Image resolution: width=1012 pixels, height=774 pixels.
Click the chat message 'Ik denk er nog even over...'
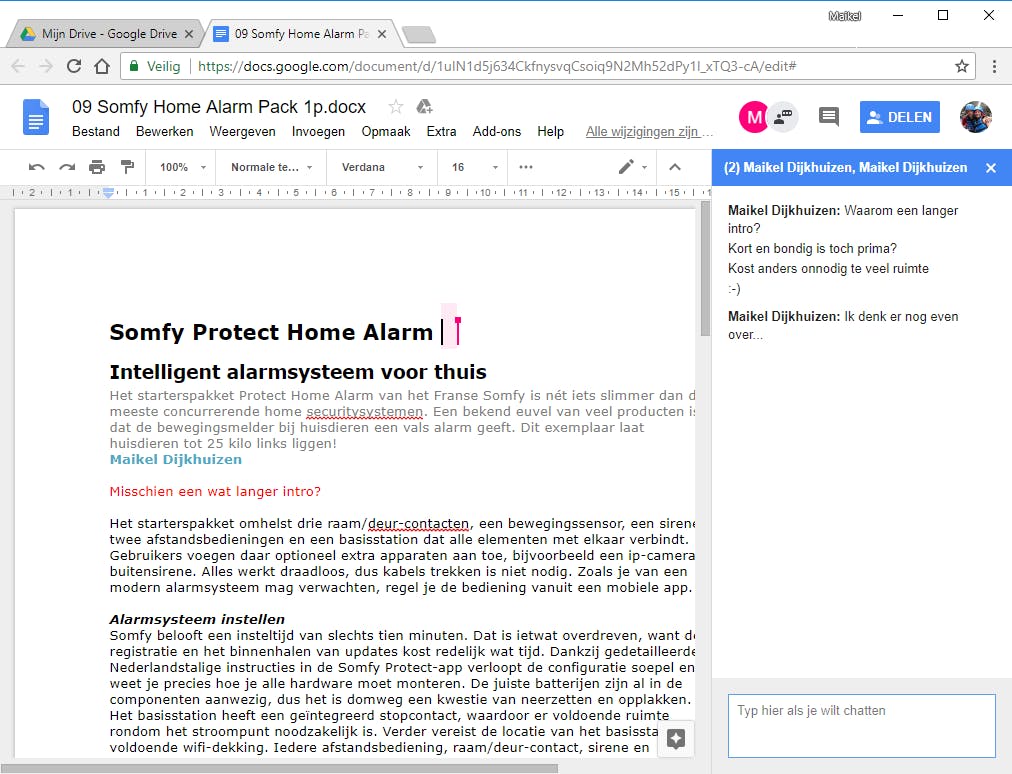(843, 325)
